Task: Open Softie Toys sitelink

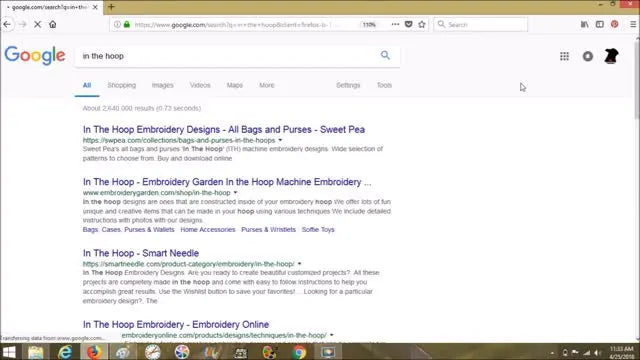Action: click(318, 229)
